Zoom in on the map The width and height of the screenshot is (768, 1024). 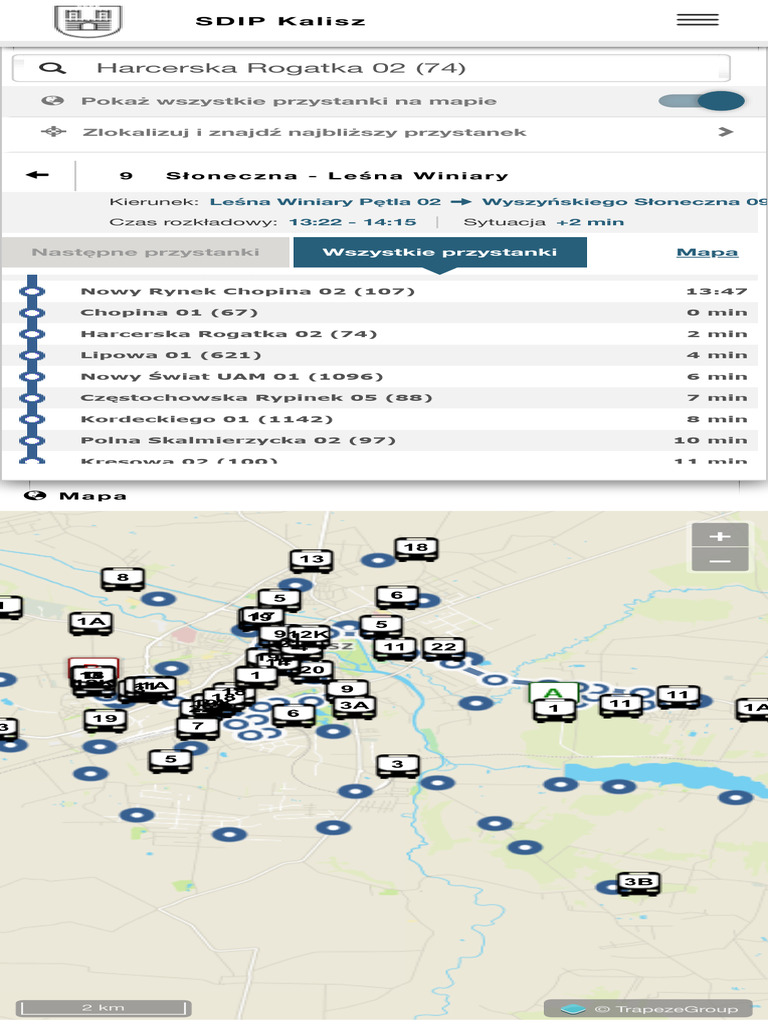point(720,536)
